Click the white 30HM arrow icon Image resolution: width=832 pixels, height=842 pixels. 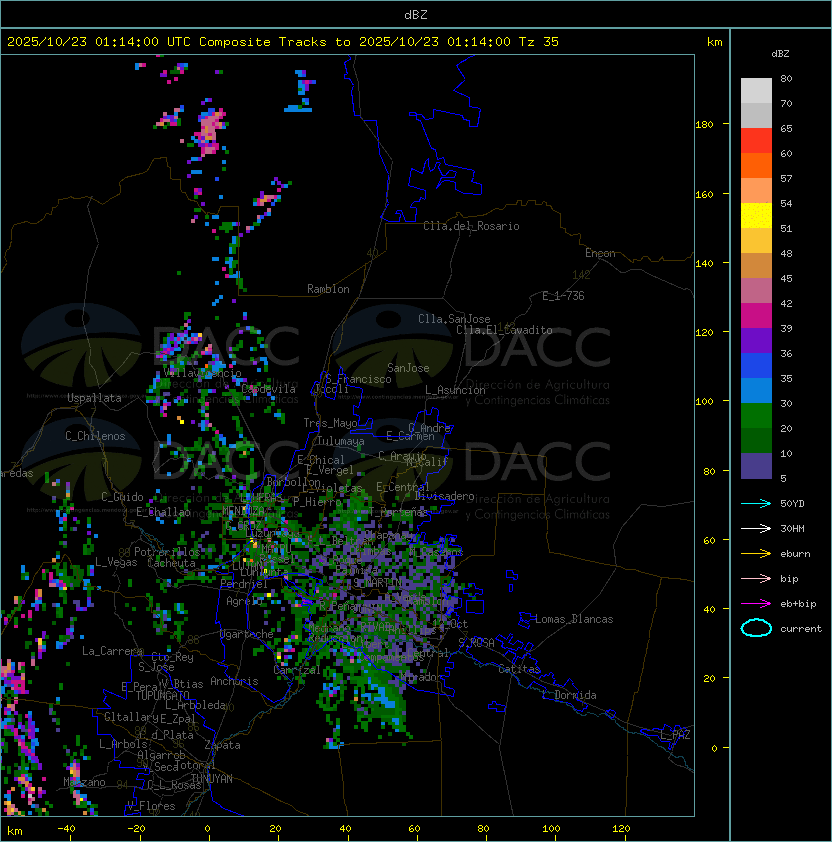(x=756, y=528)
